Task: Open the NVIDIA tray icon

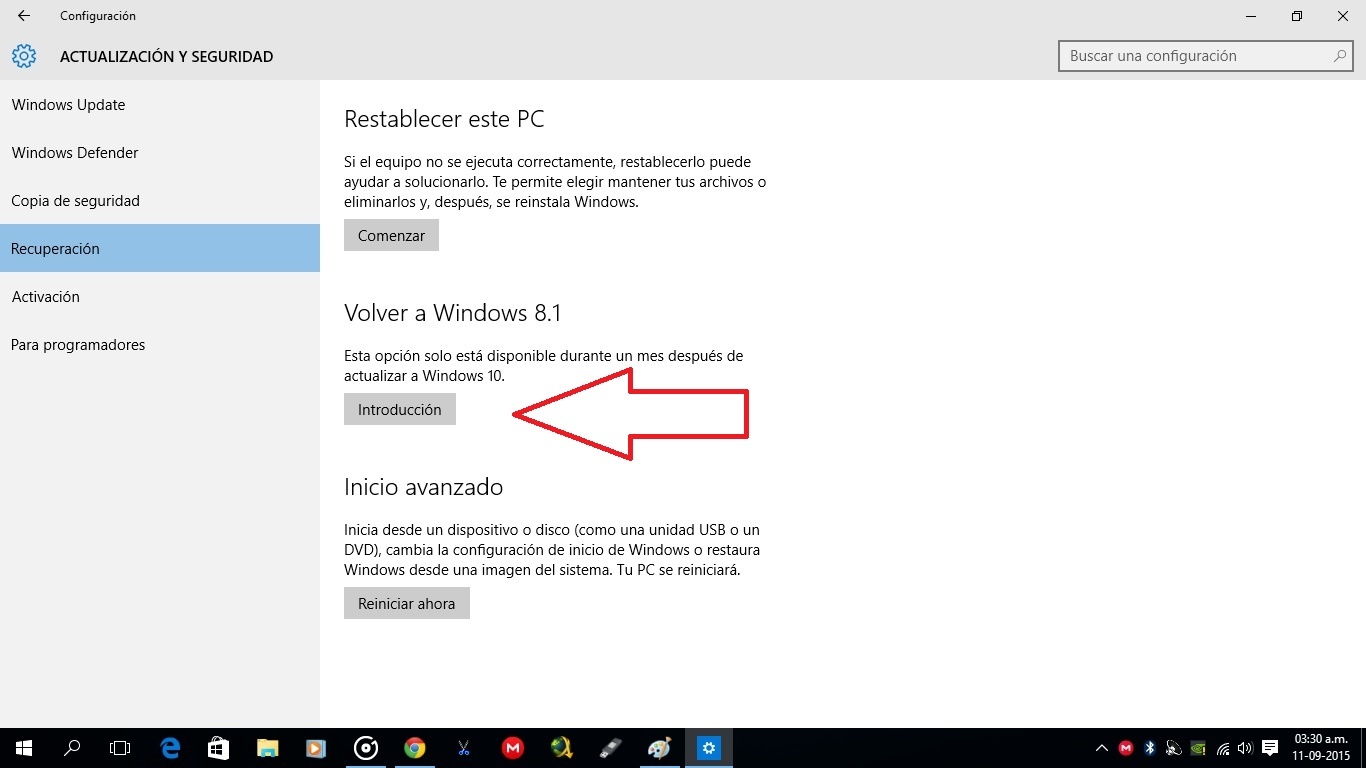Action: [1198, 748]
